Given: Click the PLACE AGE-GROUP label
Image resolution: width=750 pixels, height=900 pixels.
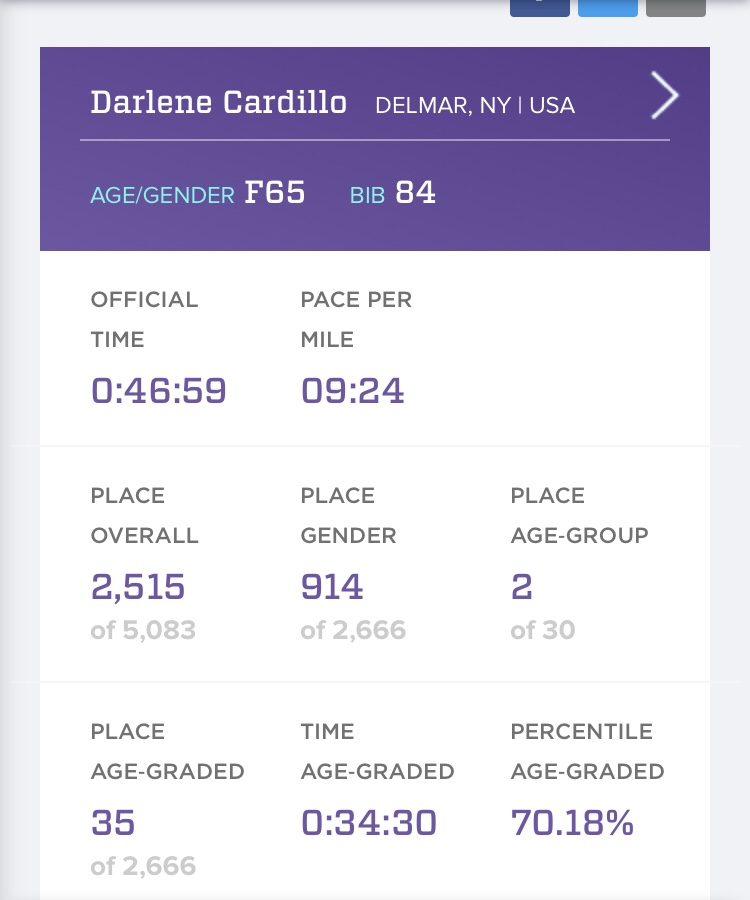Looking at the screenshot, I should (579, 515).
